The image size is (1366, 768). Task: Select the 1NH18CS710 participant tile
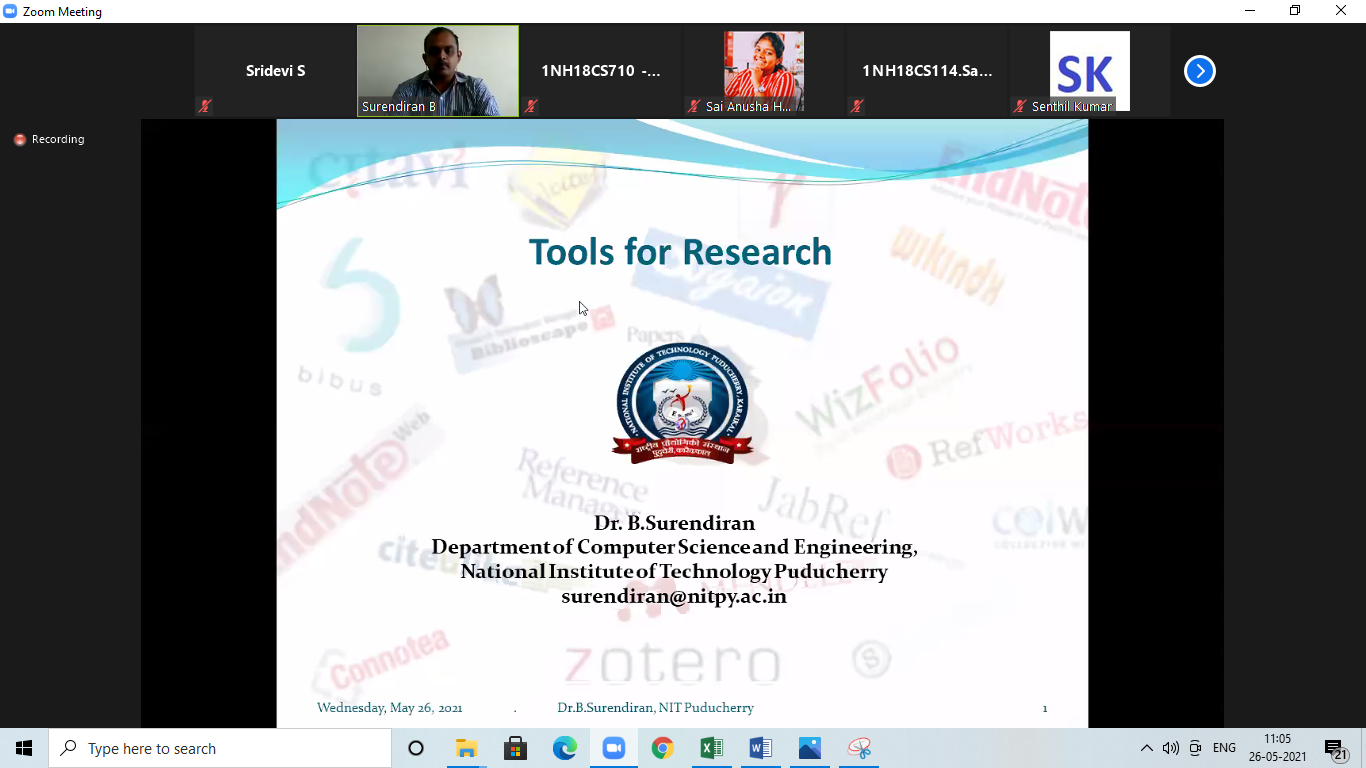pyautogui.click(x=601, y=71)
